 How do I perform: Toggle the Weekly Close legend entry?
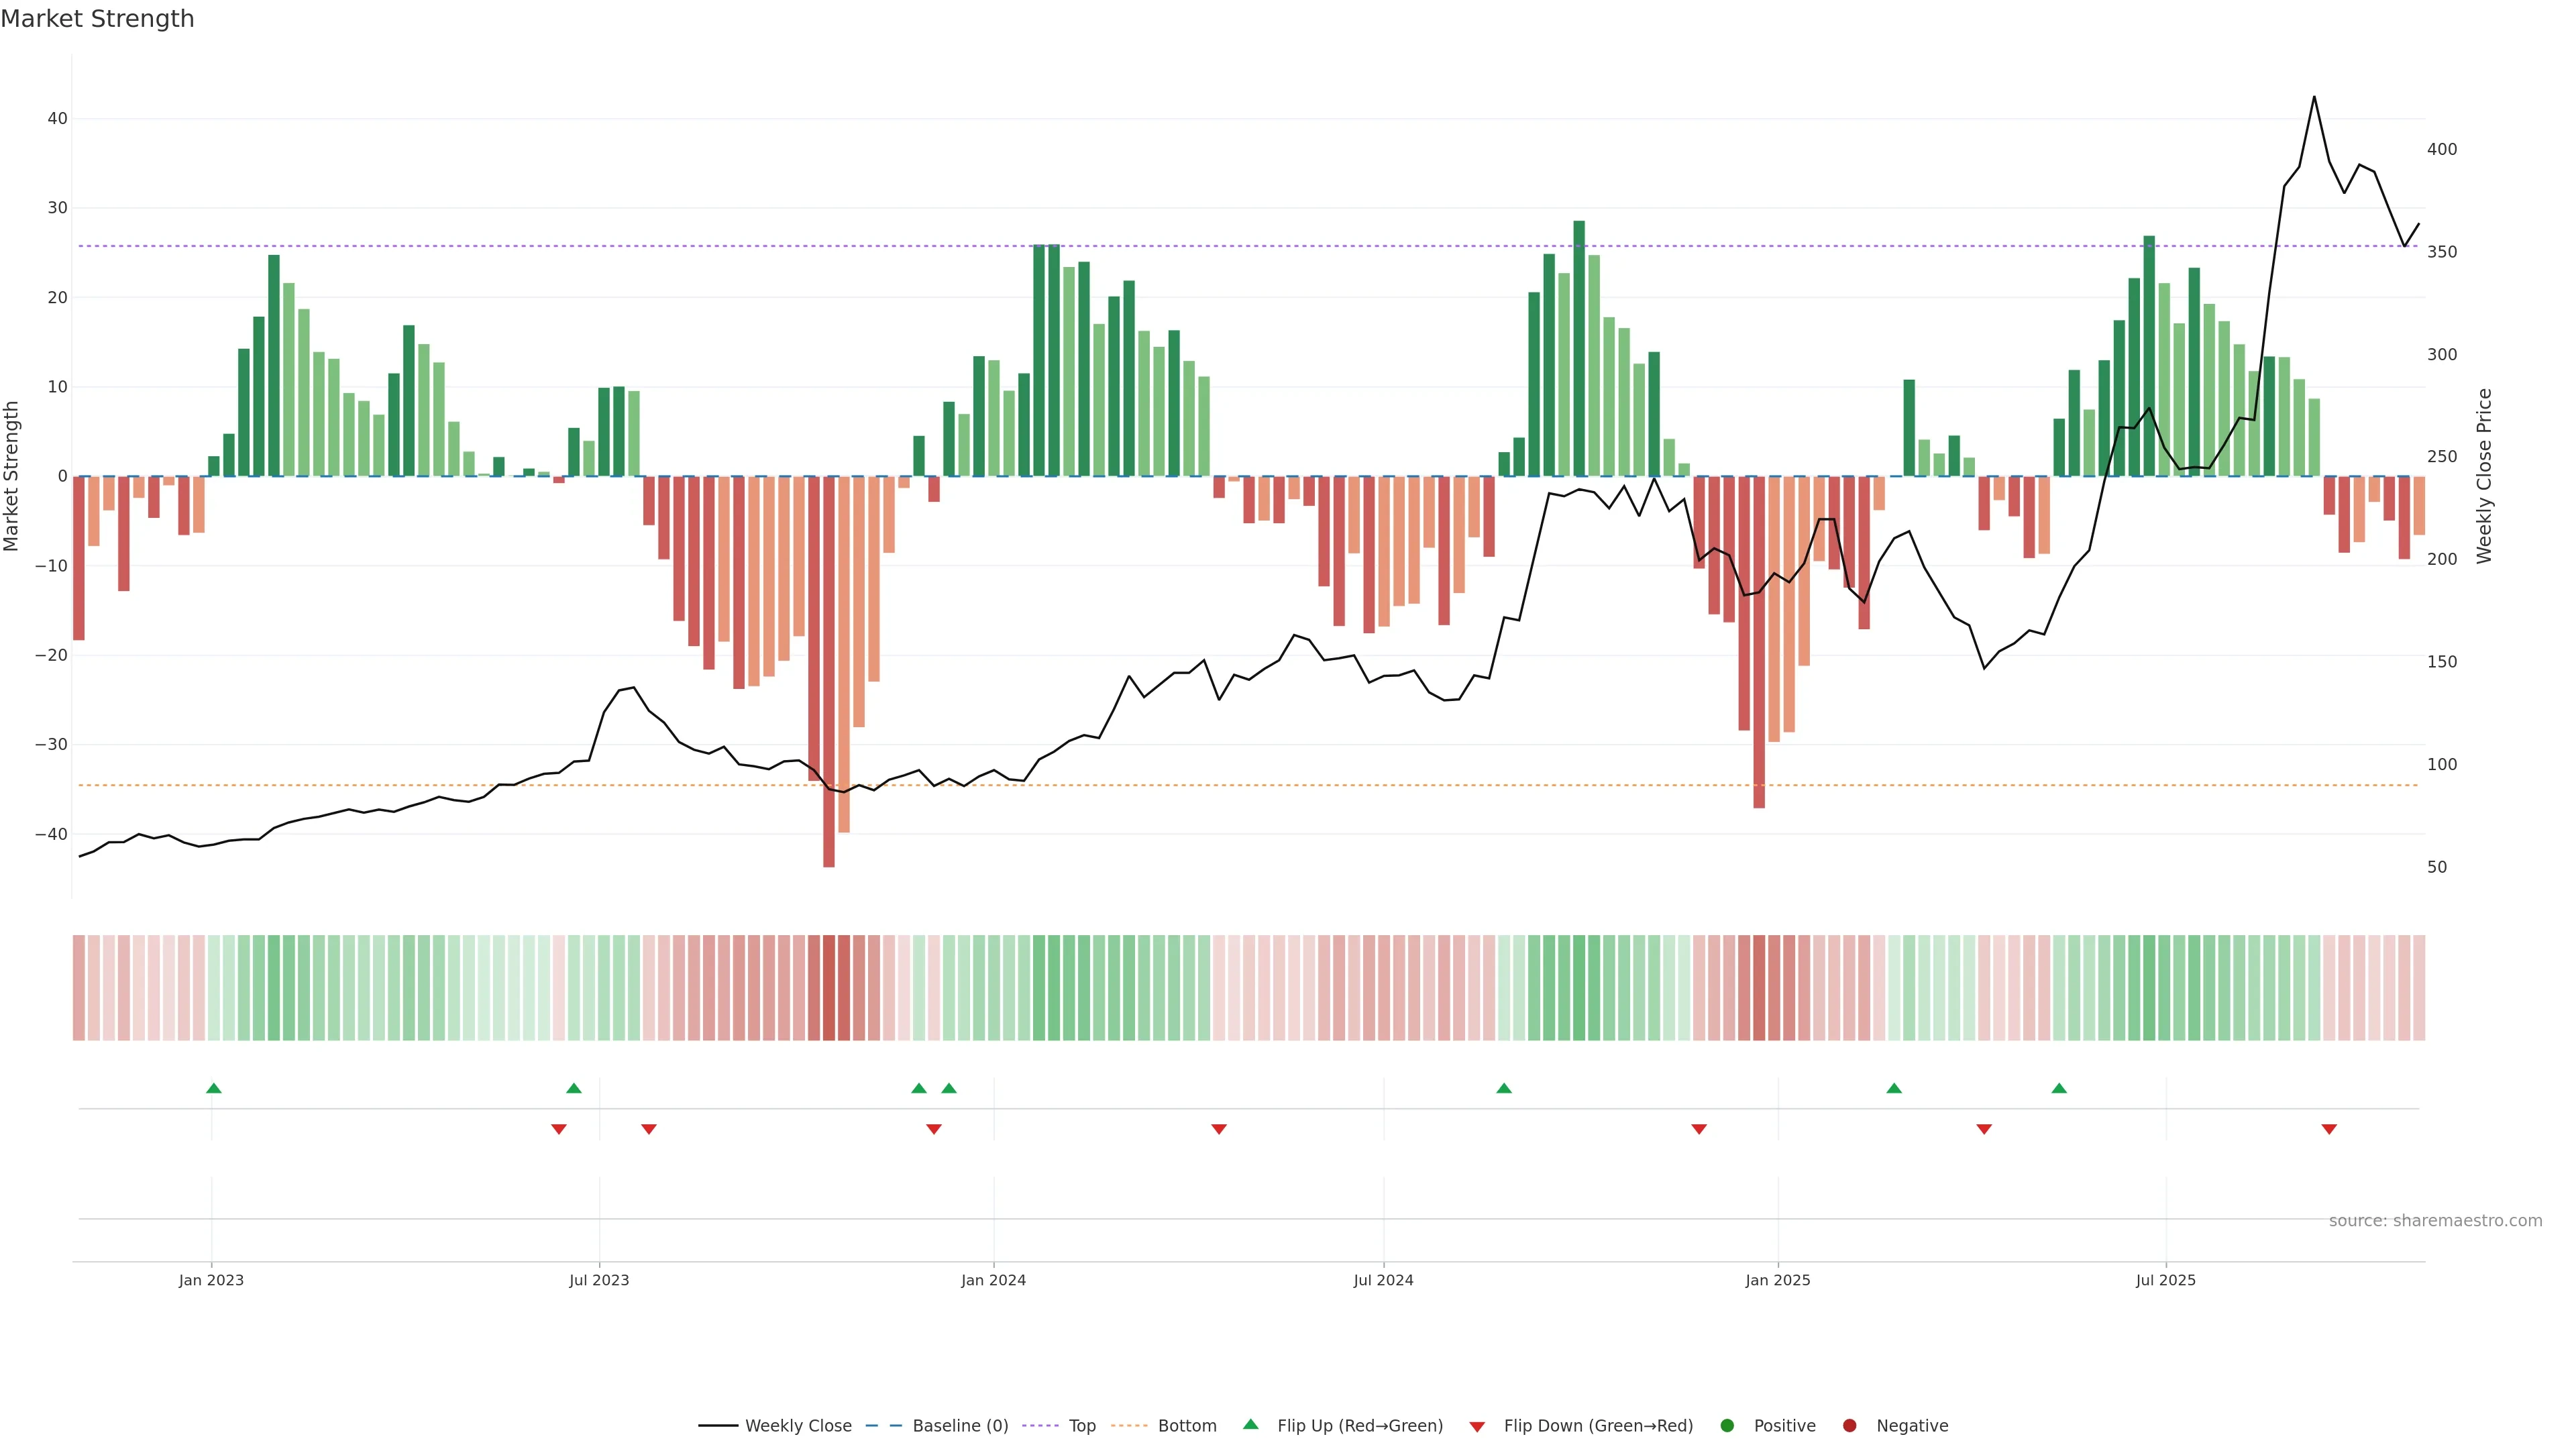click(798, 1426)
